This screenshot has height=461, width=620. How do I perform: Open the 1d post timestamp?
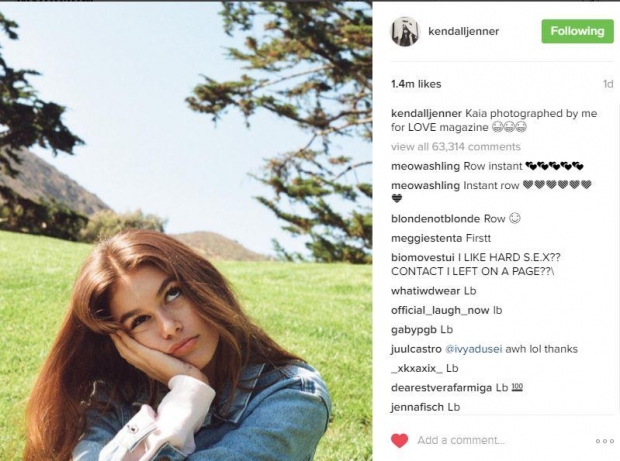click(607, 84)
